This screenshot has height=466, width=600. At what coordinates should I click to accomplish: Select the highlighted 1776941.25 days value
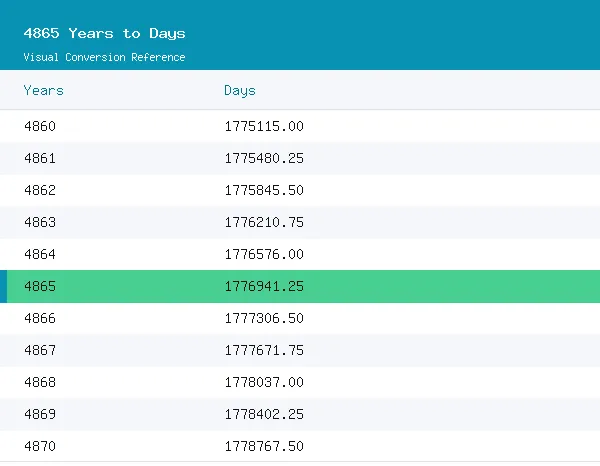point(264,286)
